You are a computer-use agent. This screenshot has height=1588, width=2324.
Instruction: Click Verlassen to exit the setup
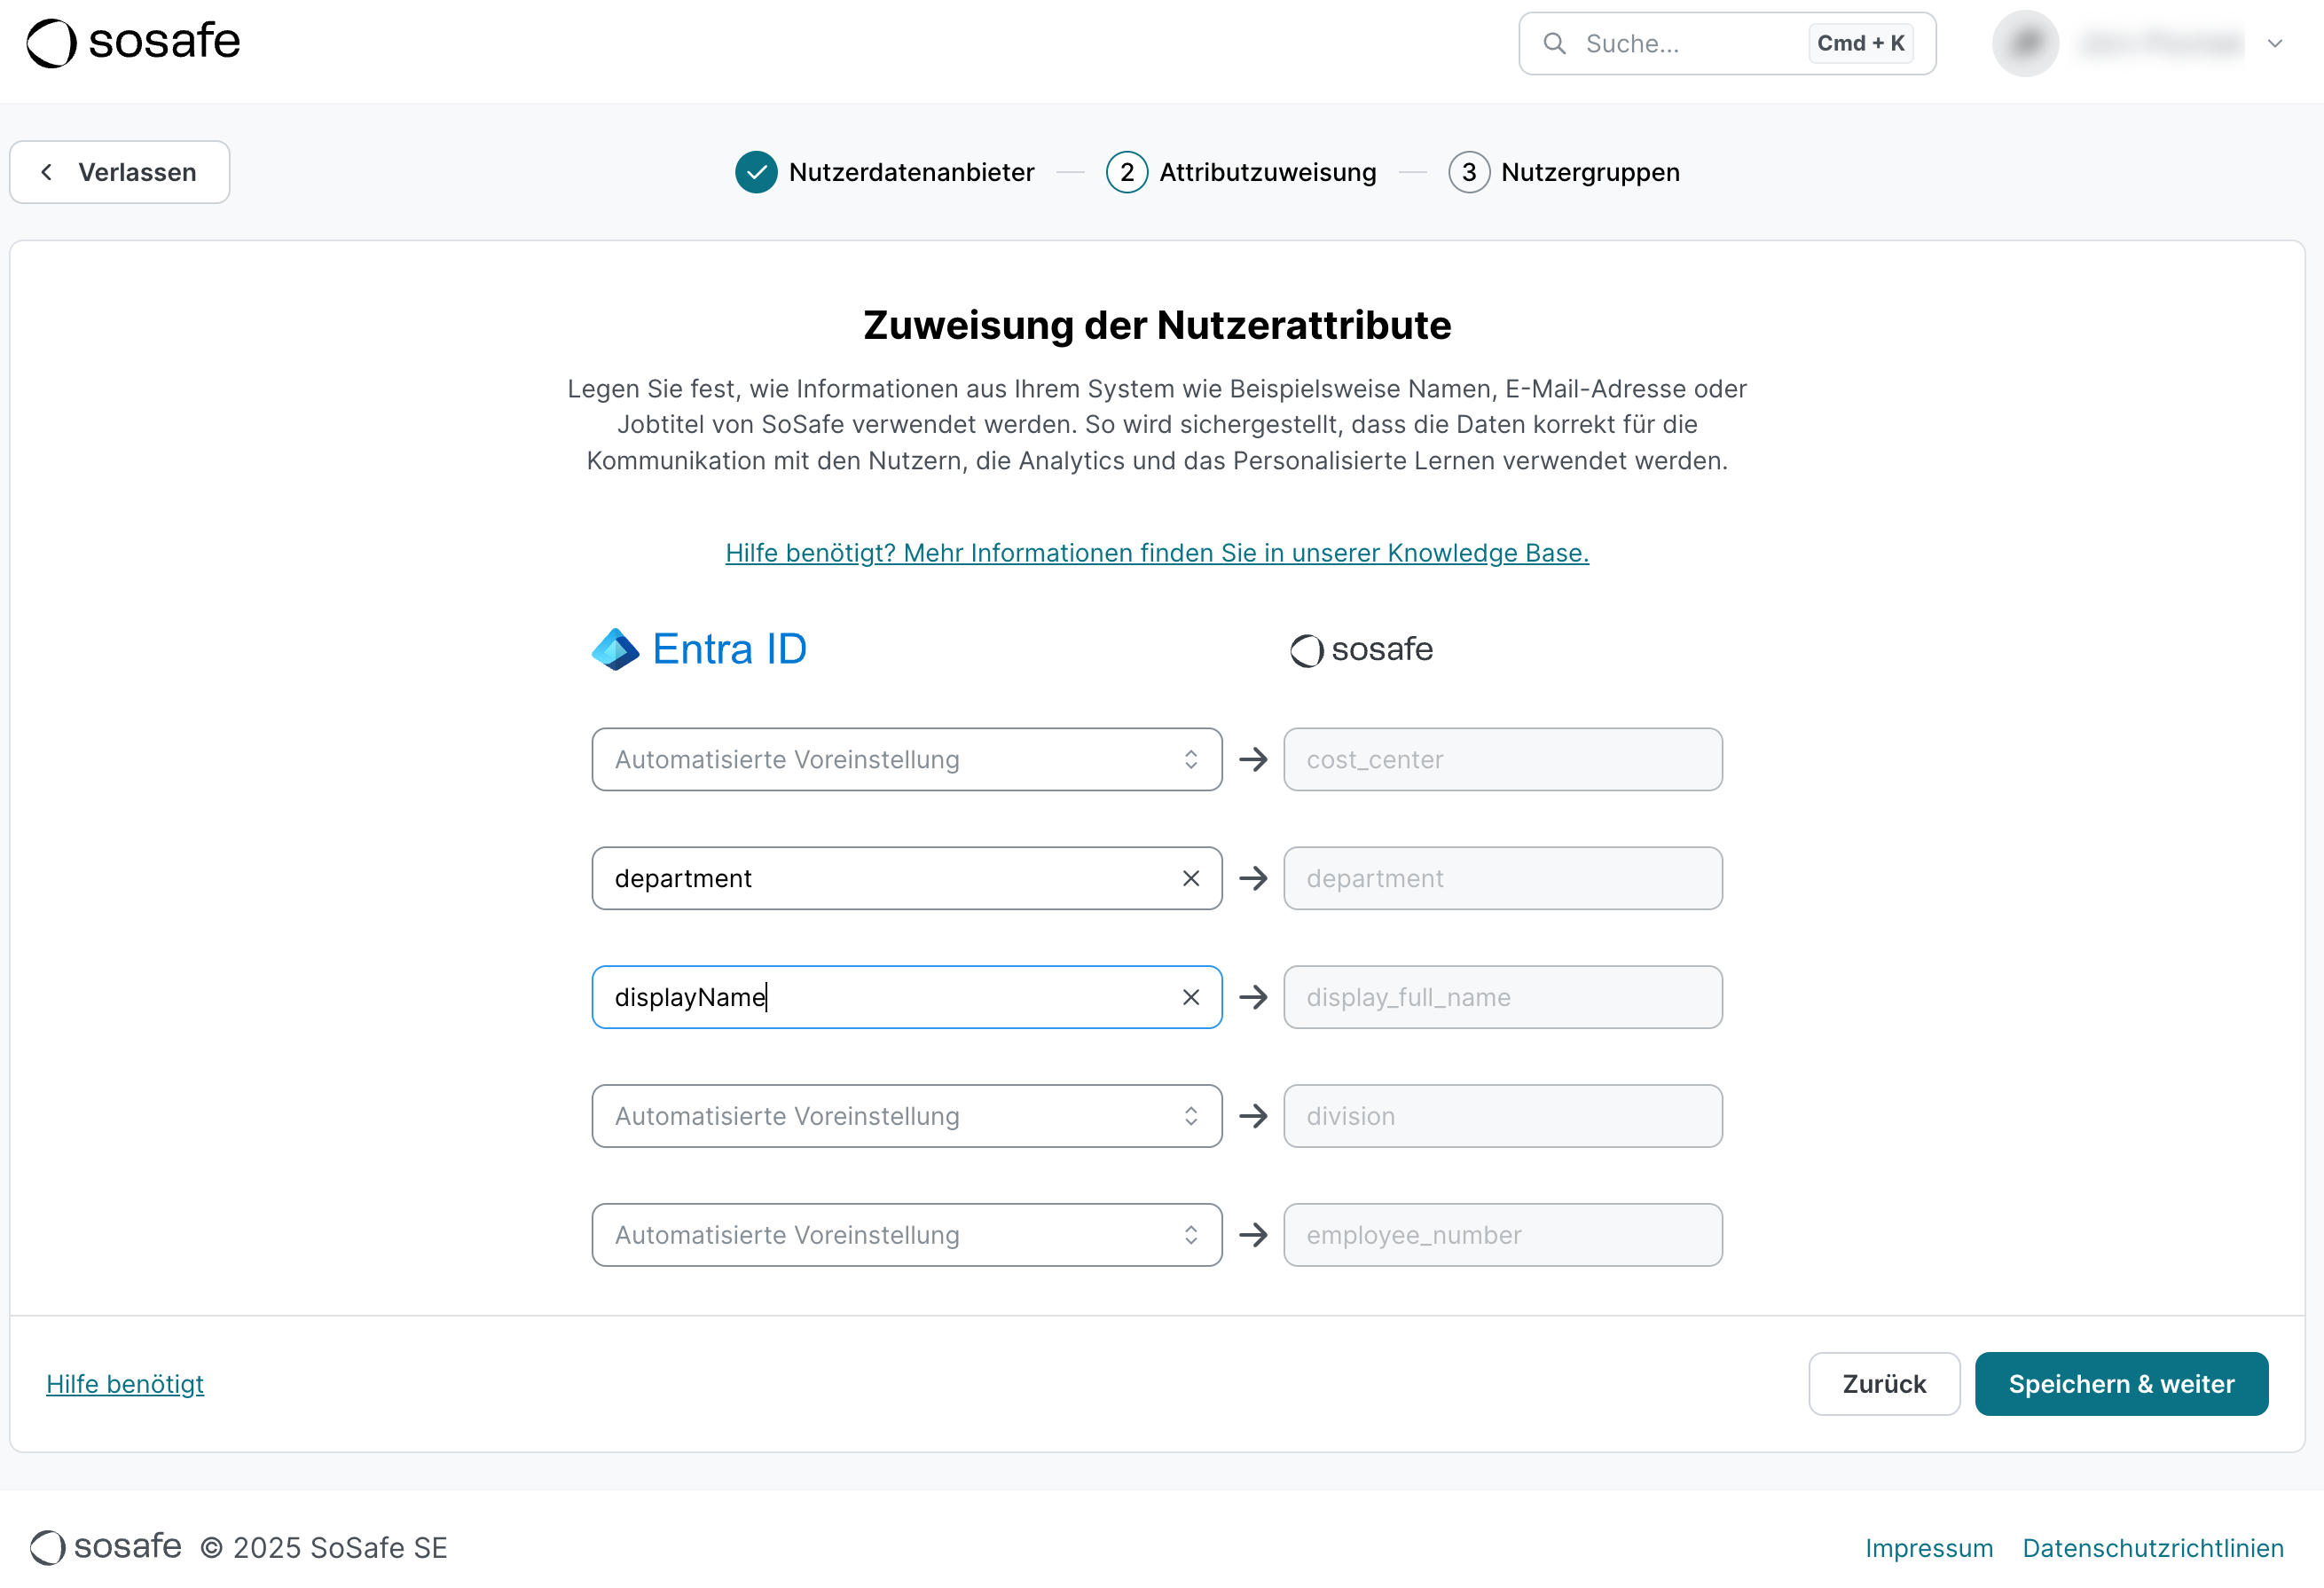(x=119, y=171)
